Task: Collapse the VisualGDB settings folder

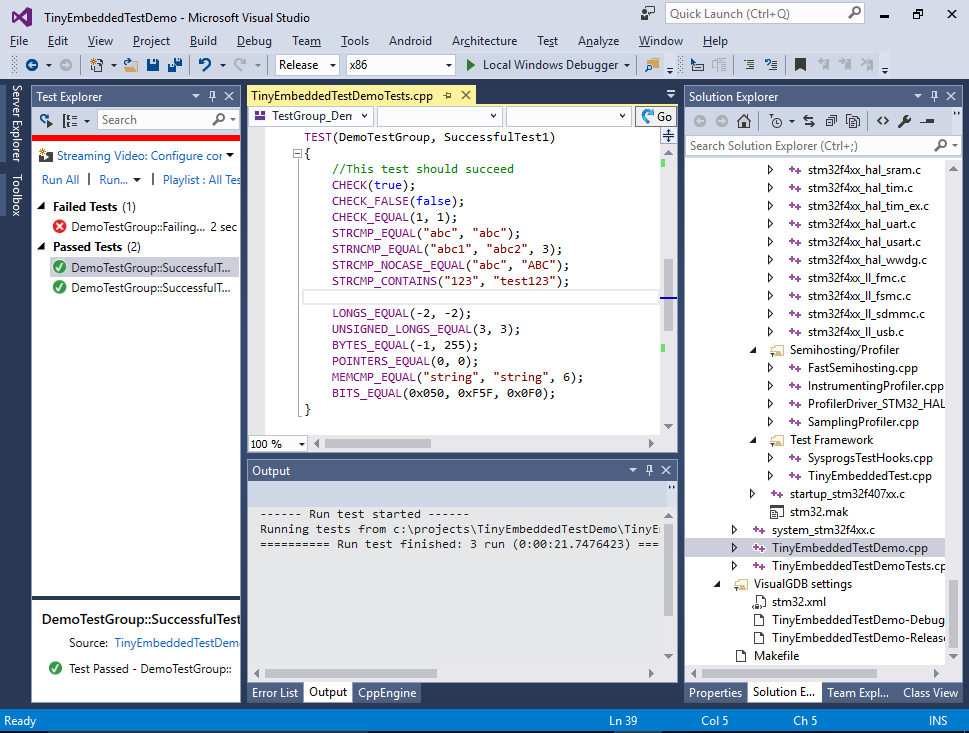Action: (717, 584)
